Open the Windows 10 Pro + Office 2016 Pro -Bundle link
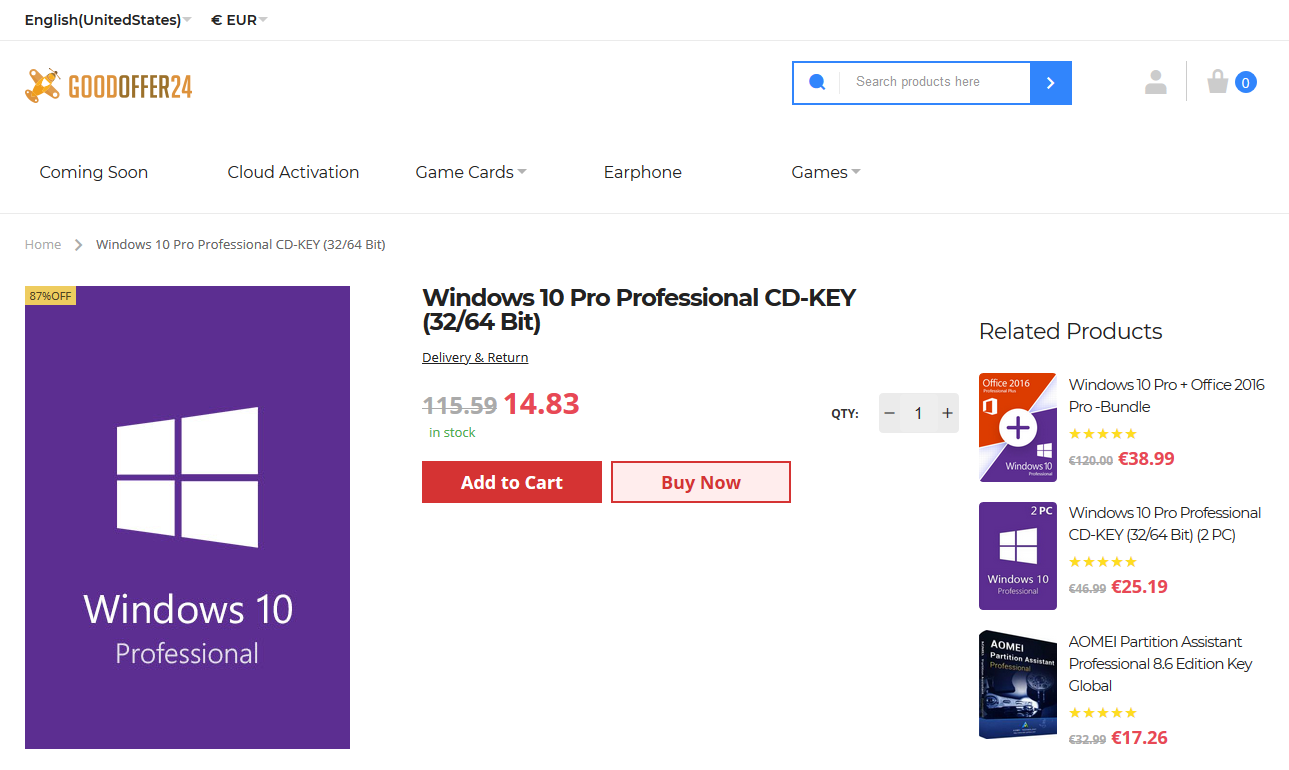This screenshot has width=1289, height=770. pyautogui.click(x=1167, y=395)
